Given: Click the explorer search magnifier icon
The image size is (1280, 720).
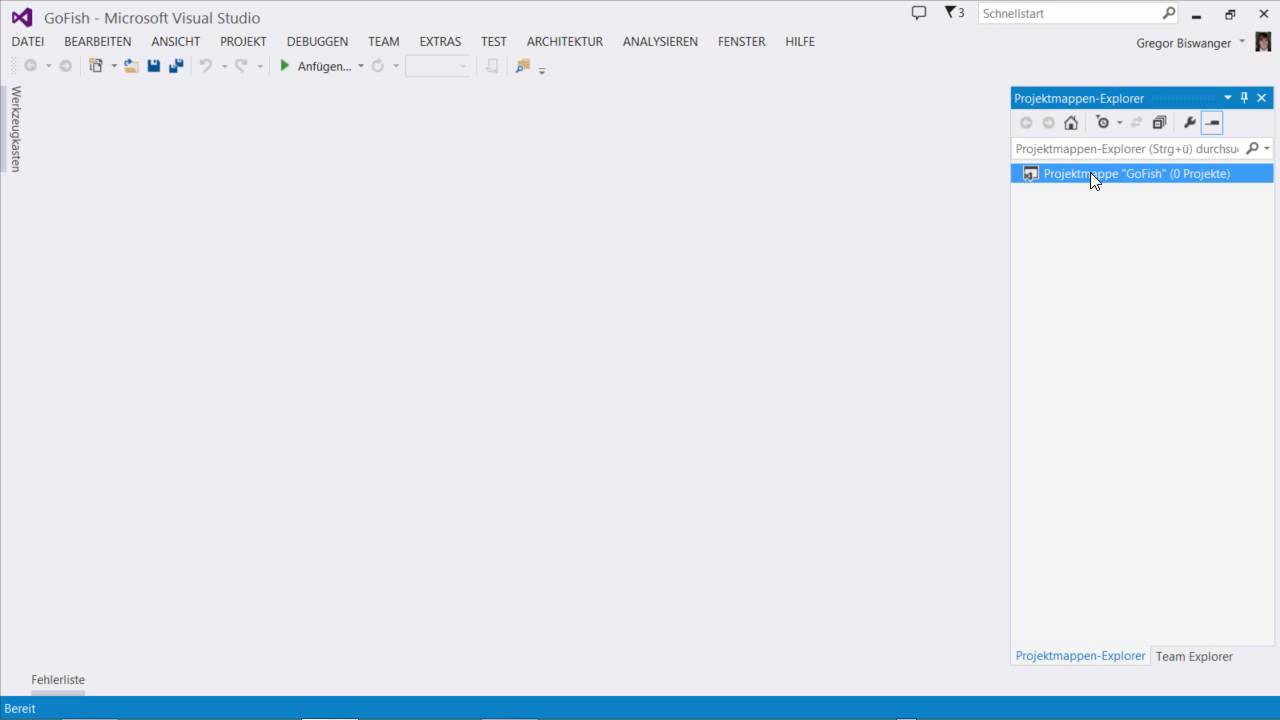Looking at the screenshot, I should pos(1252,149).
